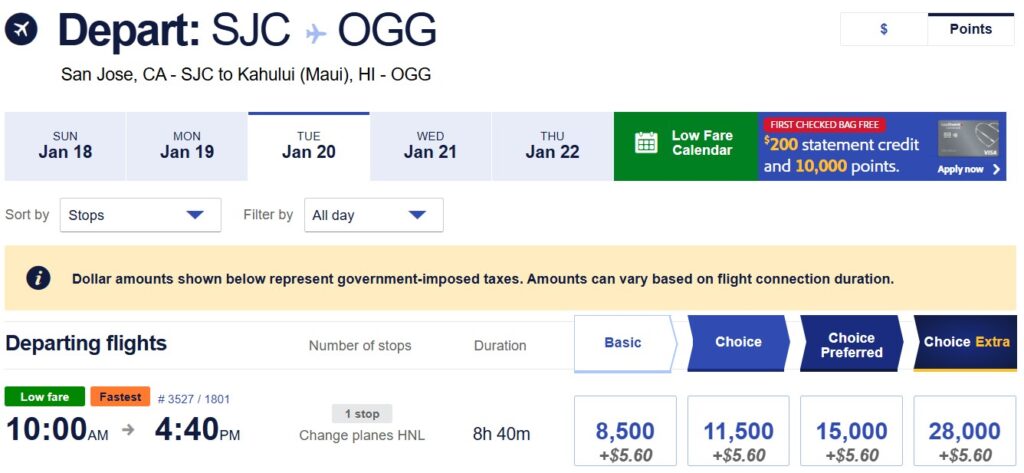Viewport: 1024px width, 473px height.
Task: Select the Sun Jan 18 date tab
Action: coord(65,146)
